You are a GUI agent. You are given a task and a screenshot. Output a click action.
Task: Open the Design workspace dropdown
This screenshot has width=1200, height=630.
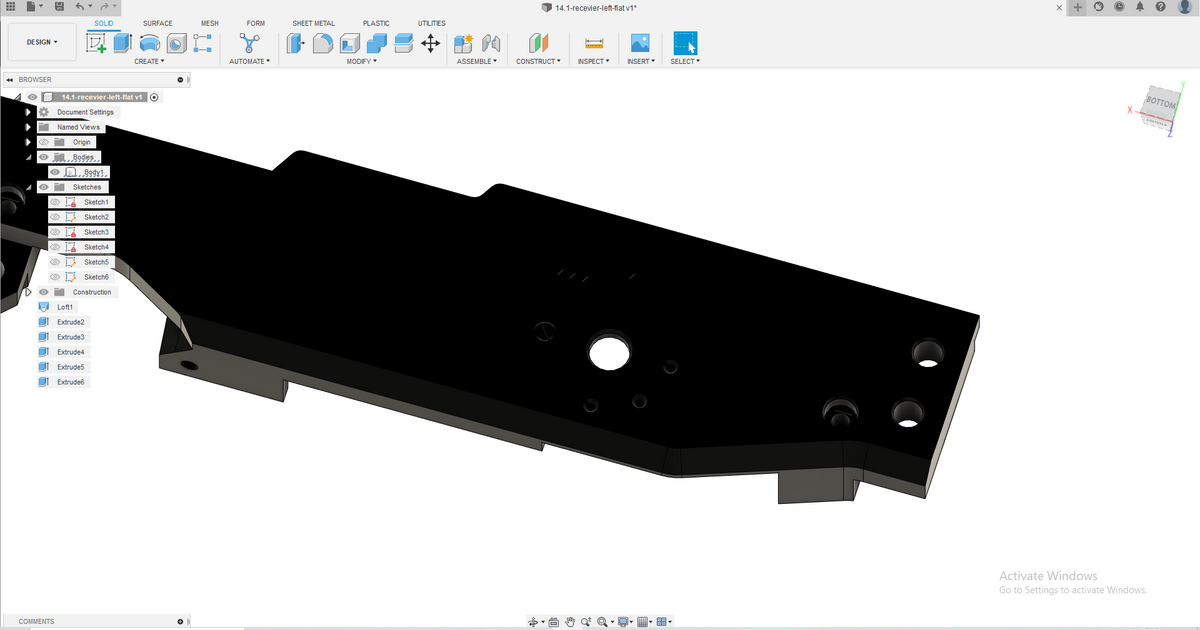click(x=42, y=42)
